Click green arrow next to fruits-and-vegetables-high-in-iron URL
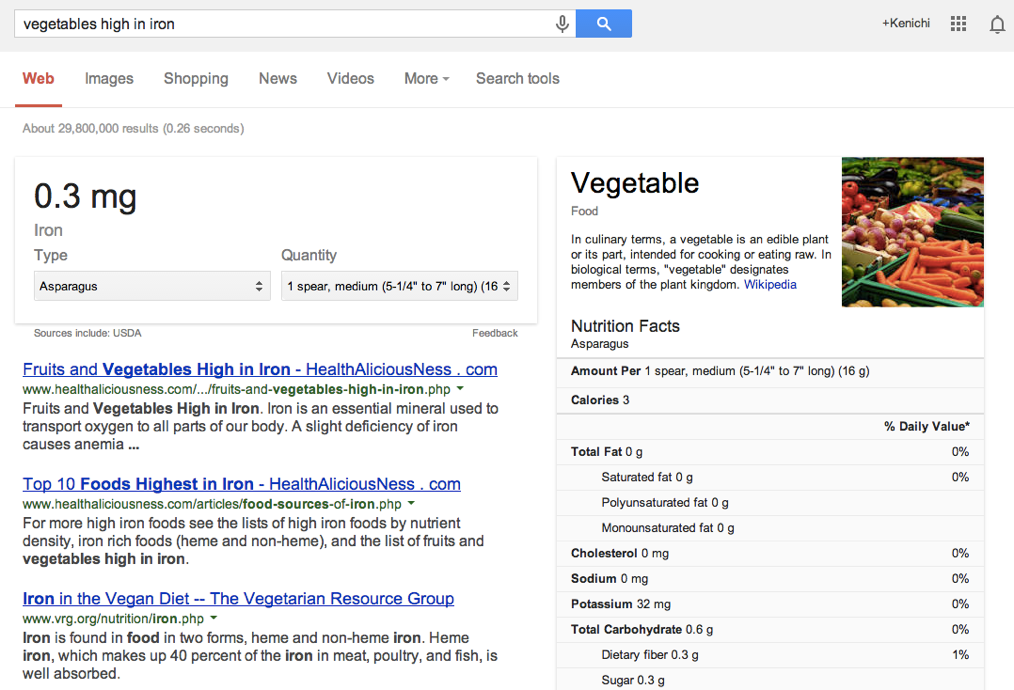 (460, 389)
